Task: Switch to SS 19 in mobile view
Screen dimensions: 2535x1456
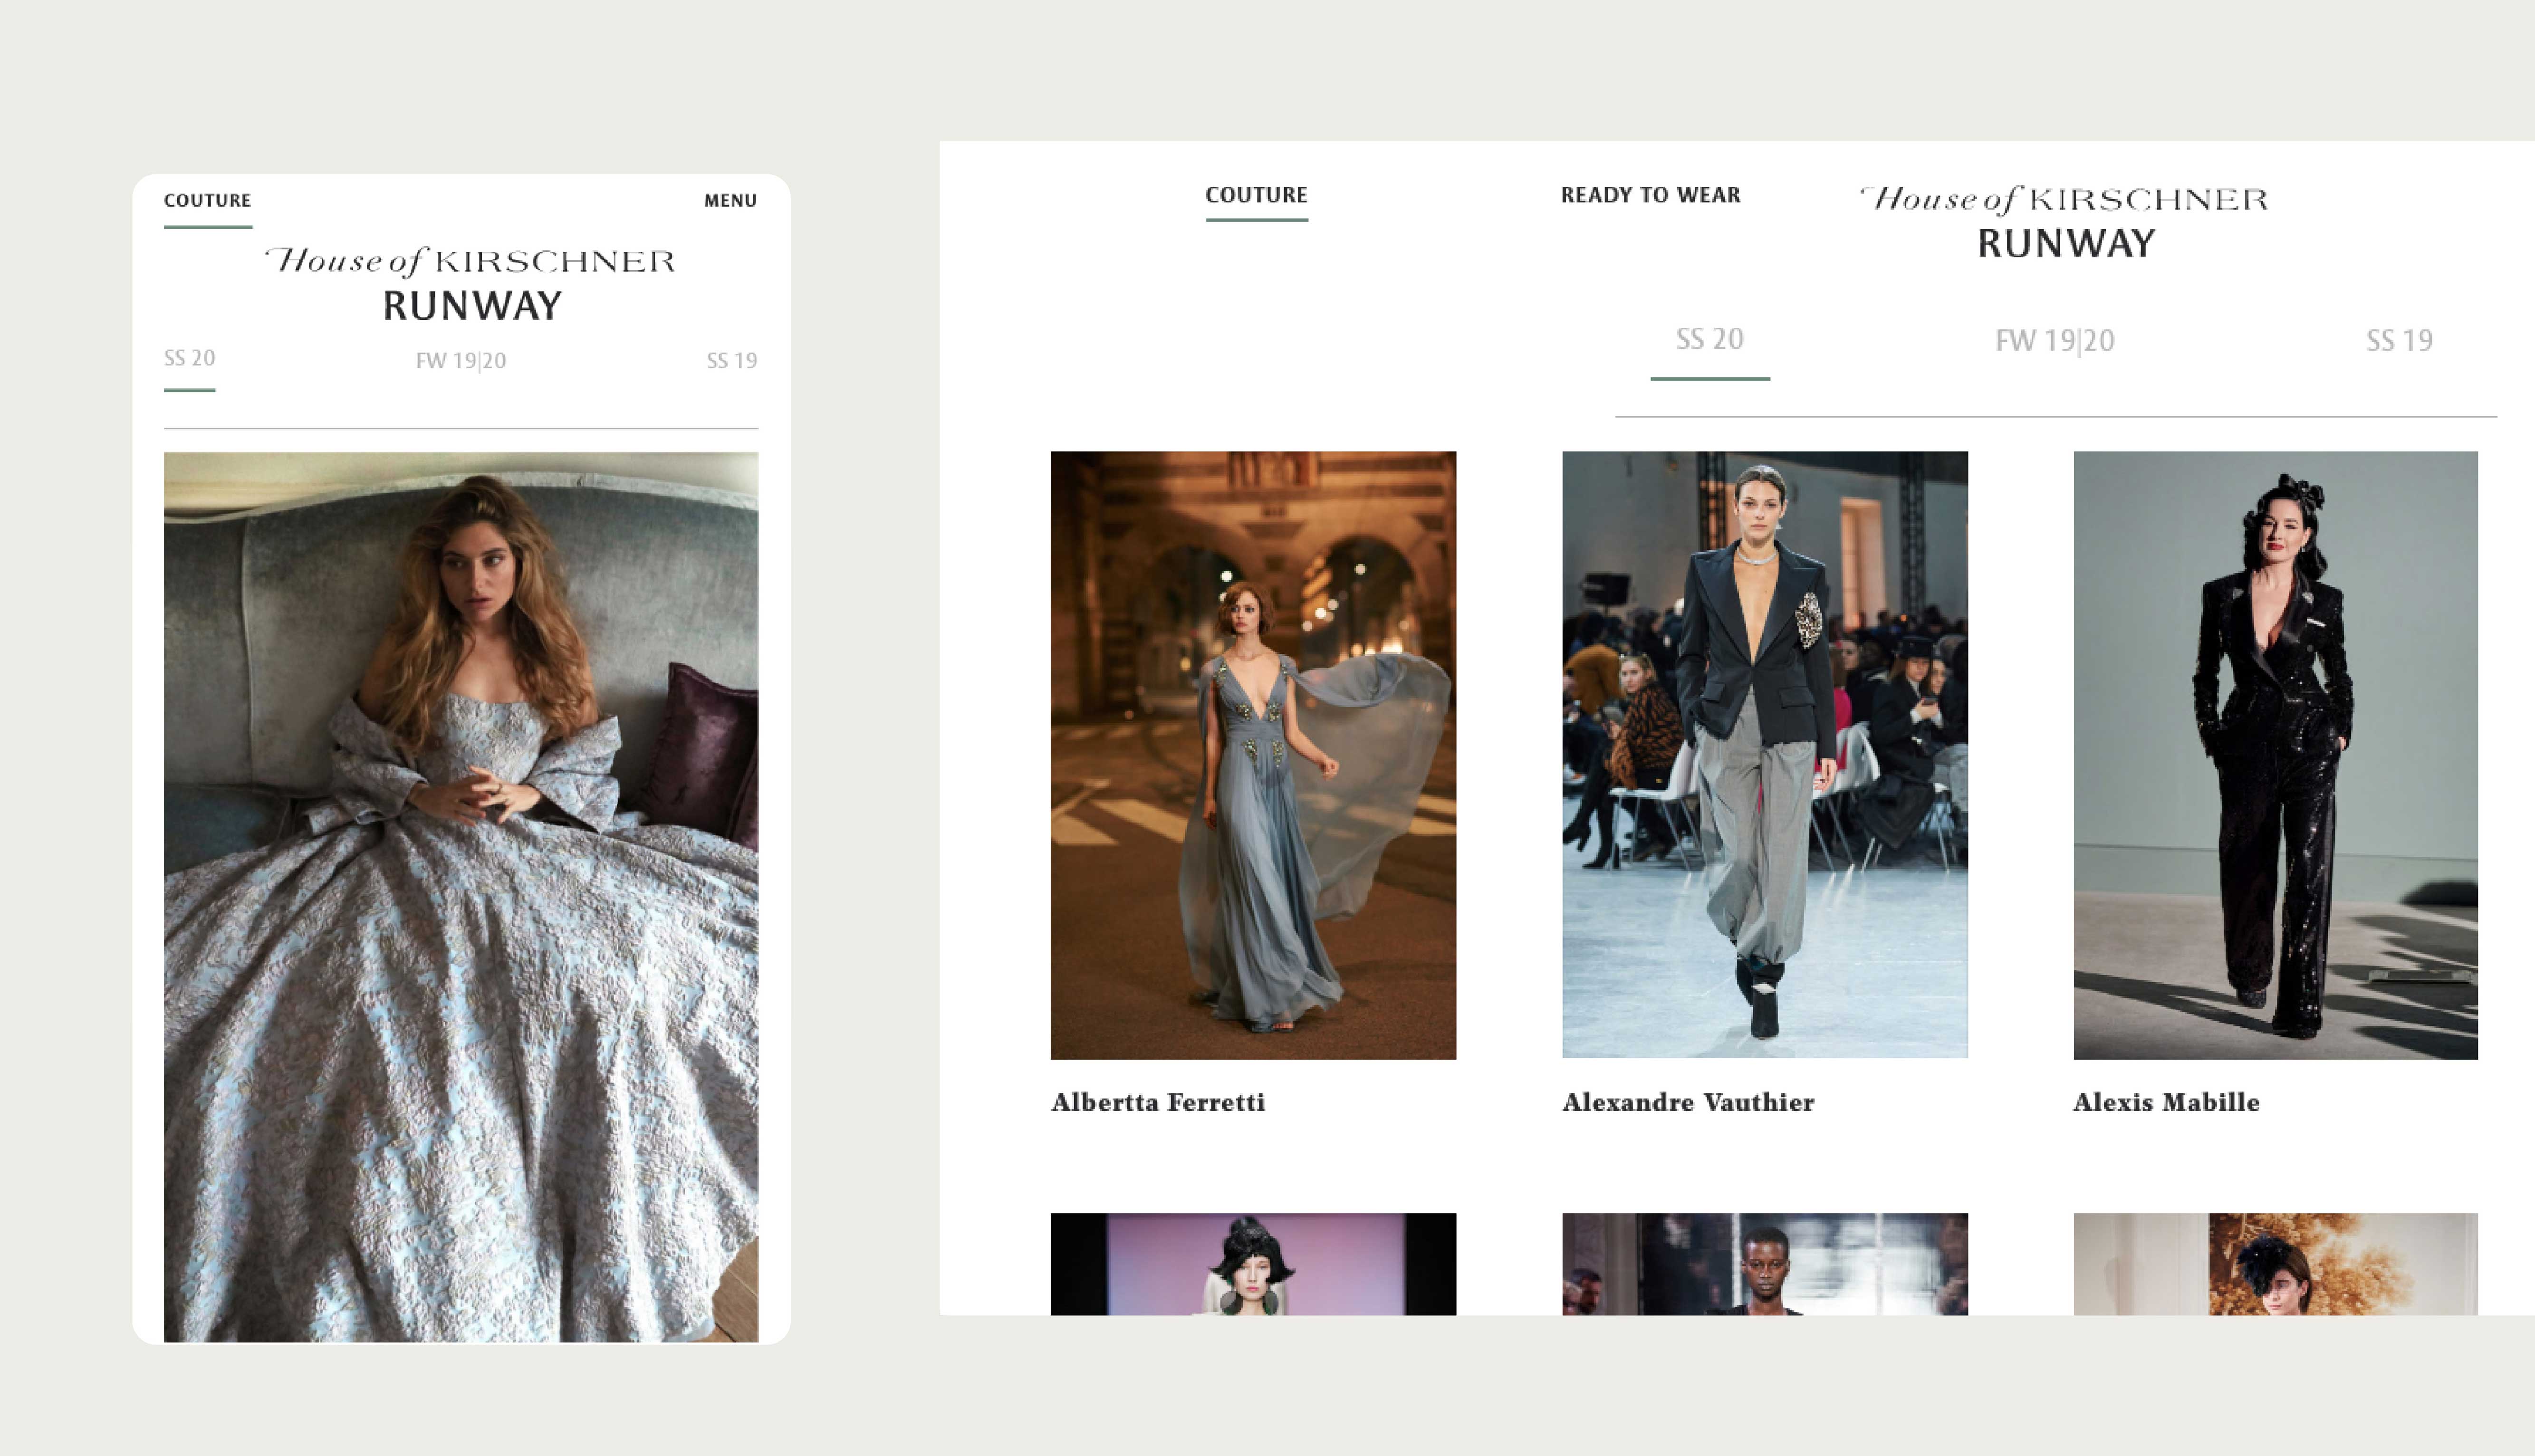Action: 731,361
